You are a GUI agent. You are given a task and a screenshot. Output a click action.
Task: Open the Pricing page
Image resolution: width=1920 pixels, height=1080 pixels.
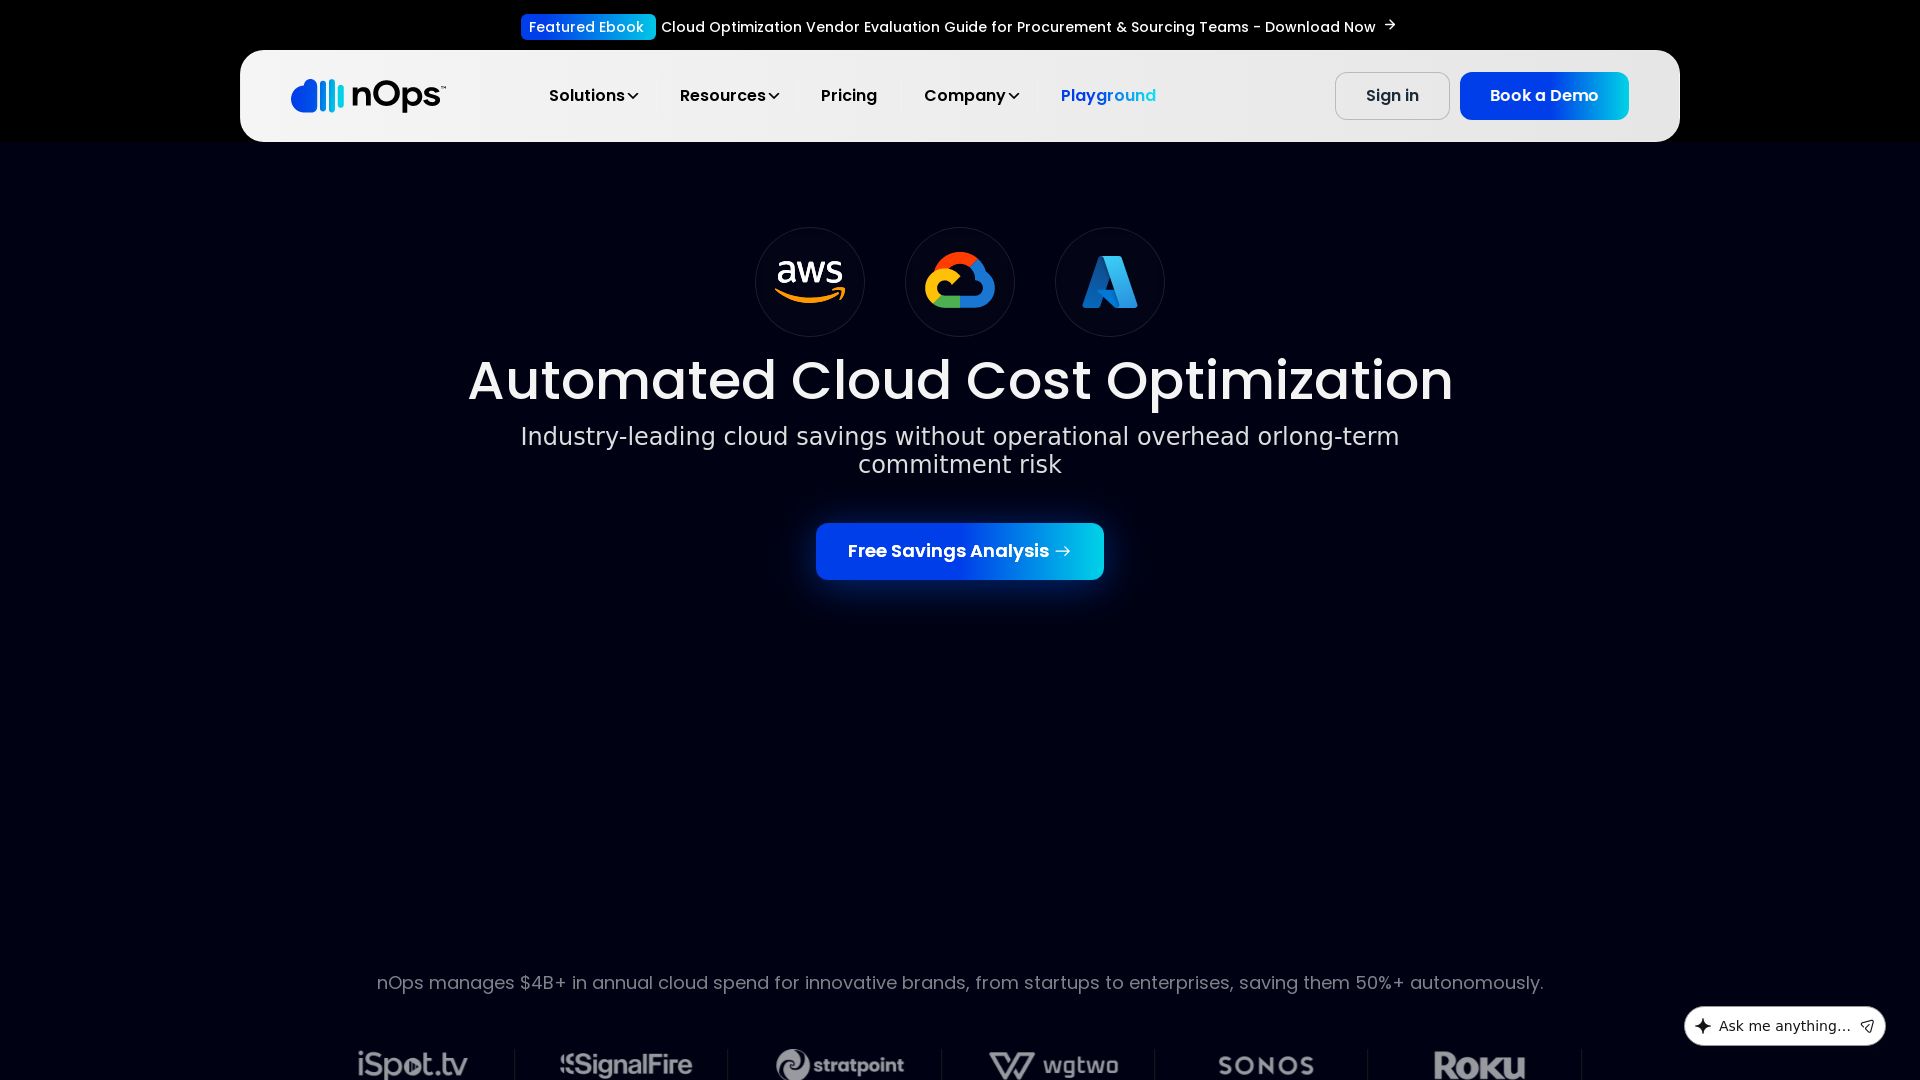point(849,96)
